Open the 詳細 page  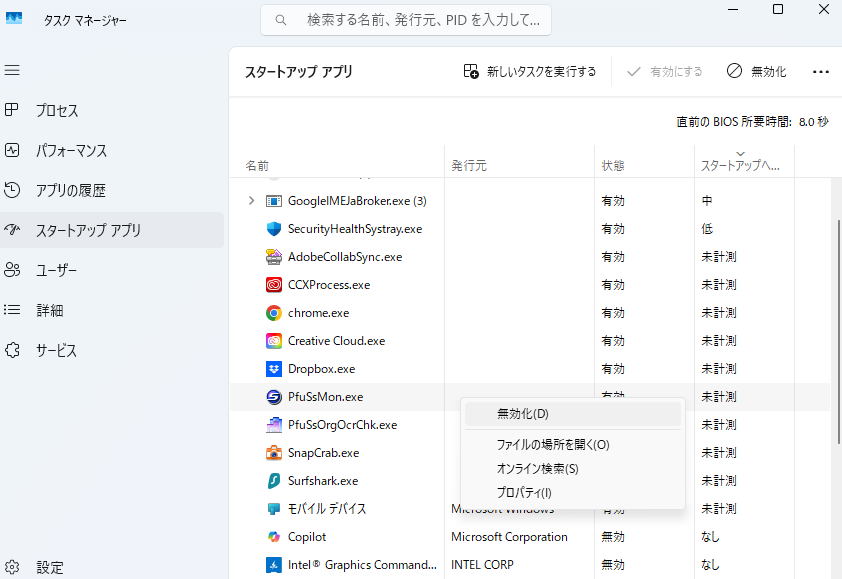[x=50, y=311]
